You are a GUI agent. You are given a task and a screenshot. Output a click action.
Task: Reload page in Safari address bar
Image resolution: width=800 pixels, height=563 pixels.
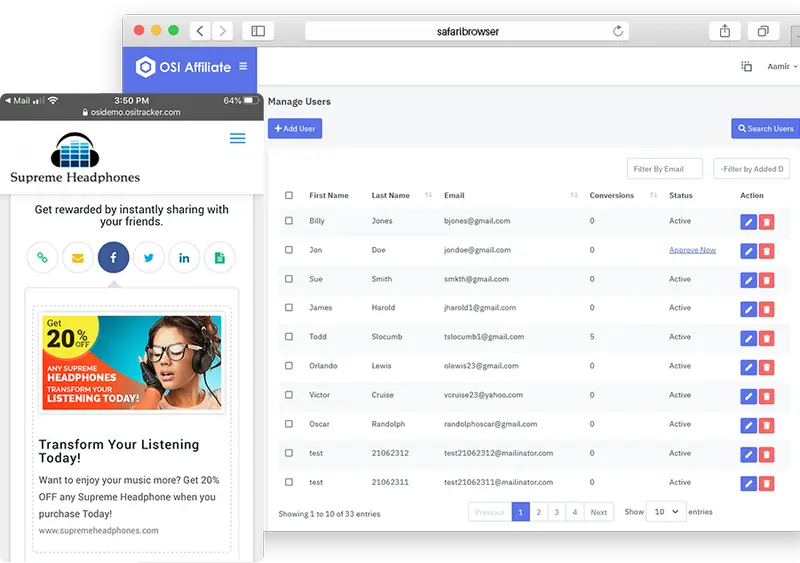[619, 31]
